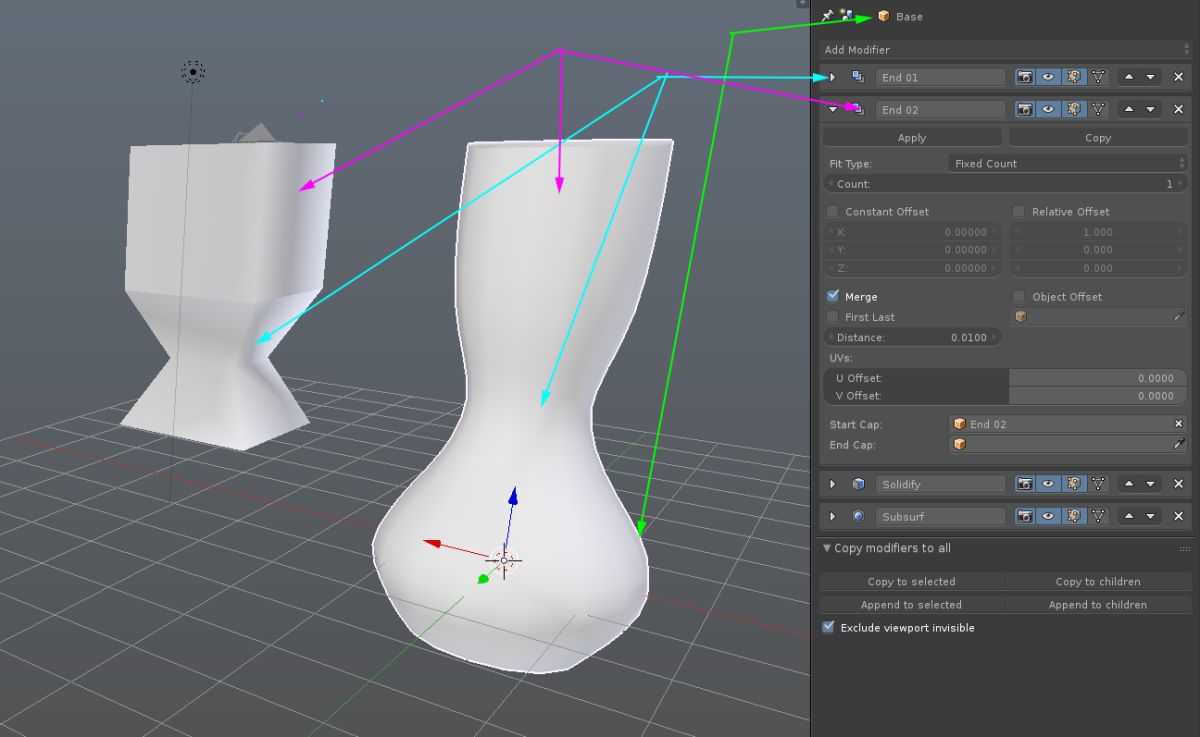Click the U Offset slider
This screenshot has width=1200, height=737.
(x=1005, y=378)
